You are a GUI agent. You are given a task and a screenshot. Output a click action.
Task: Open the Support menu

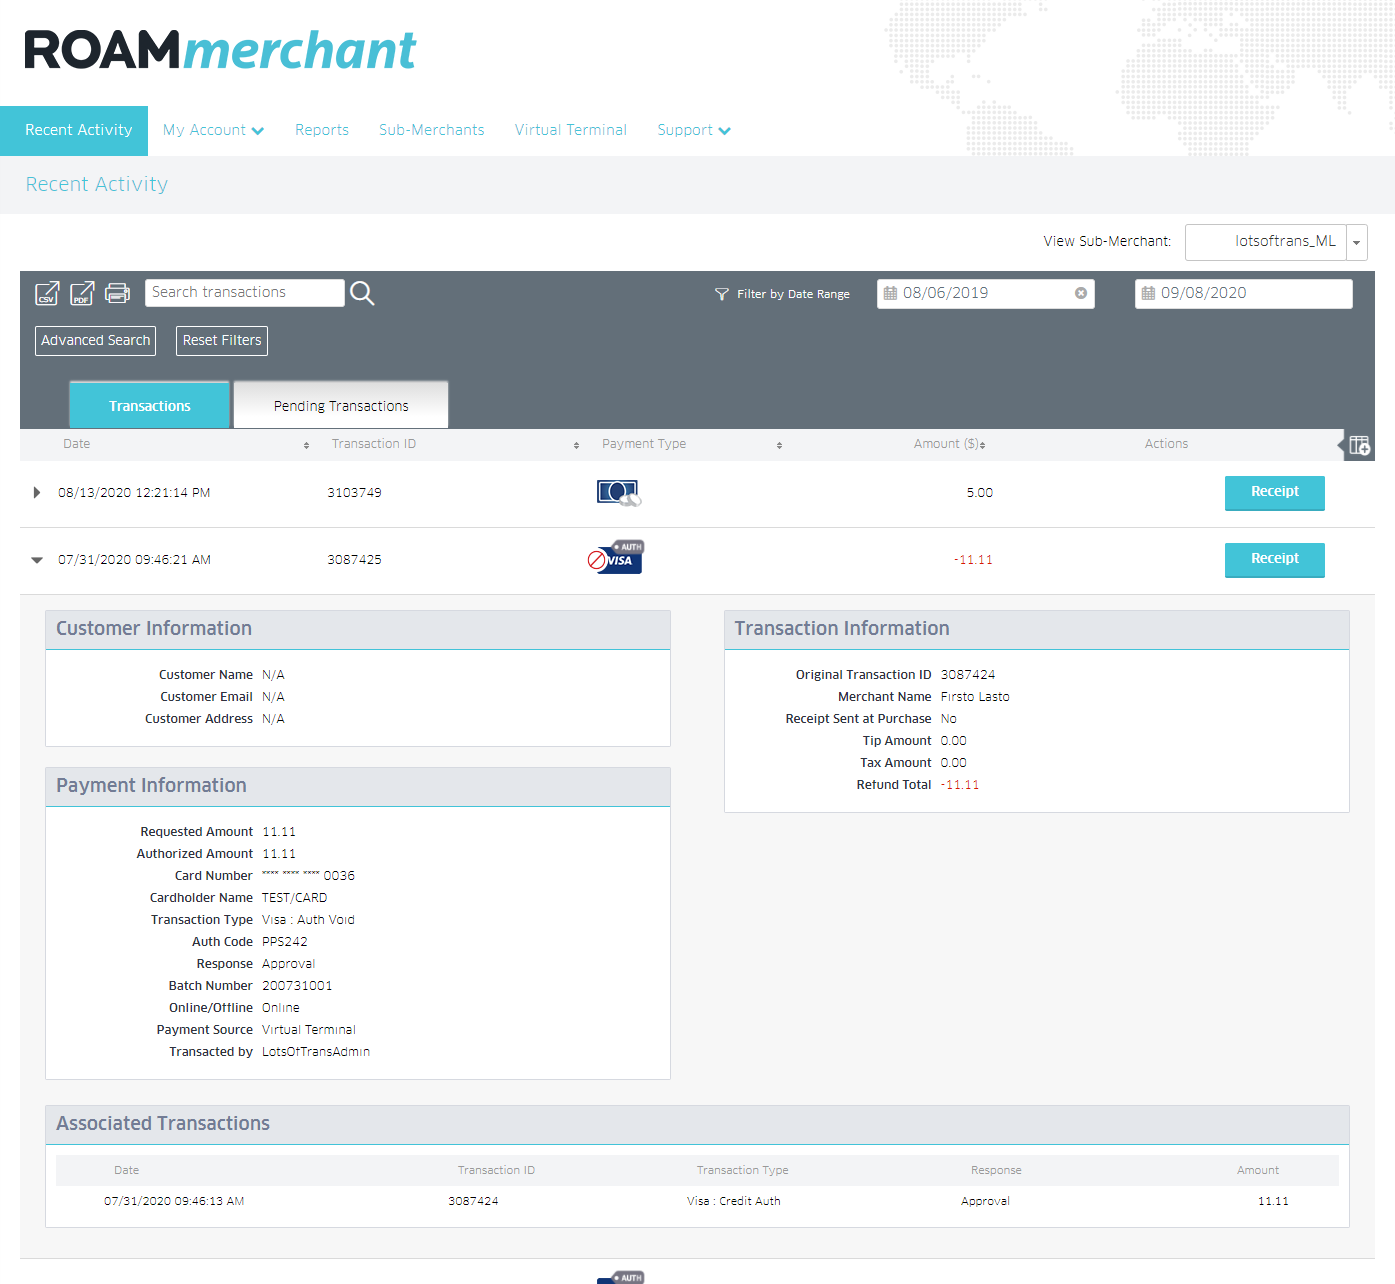[694, 130]
